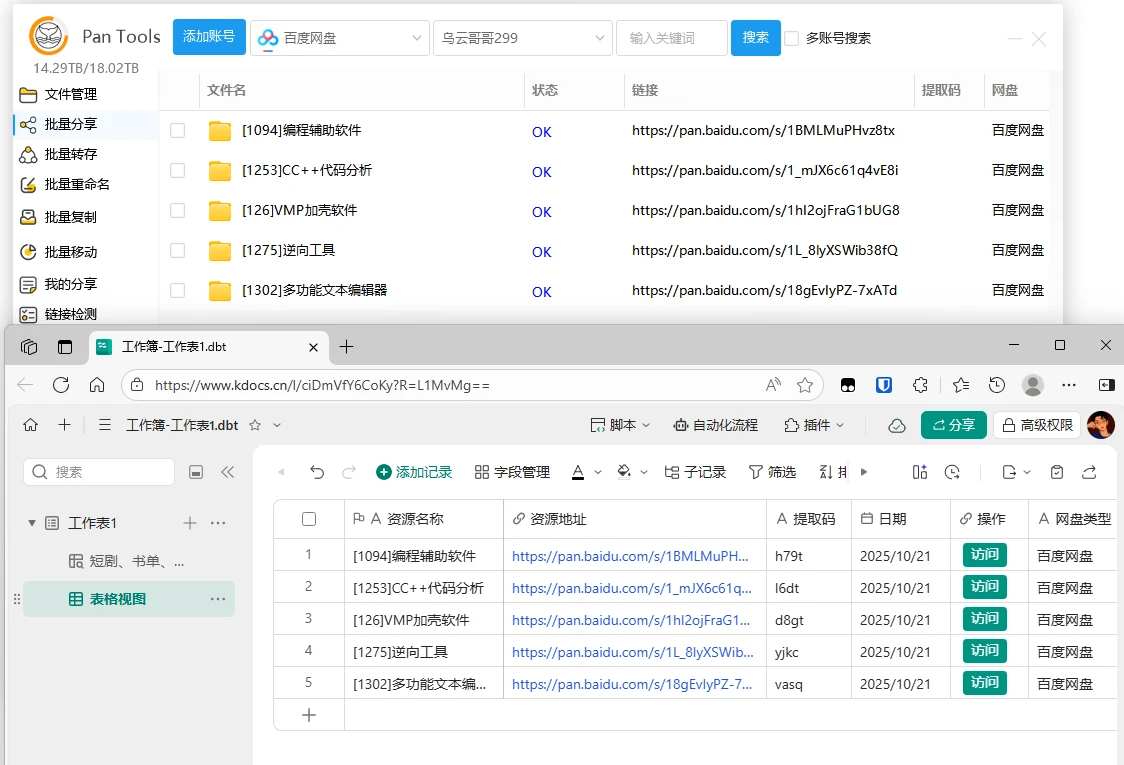Select the 表格视图 view
1124x765 pixels.
[x=117, y=599]
